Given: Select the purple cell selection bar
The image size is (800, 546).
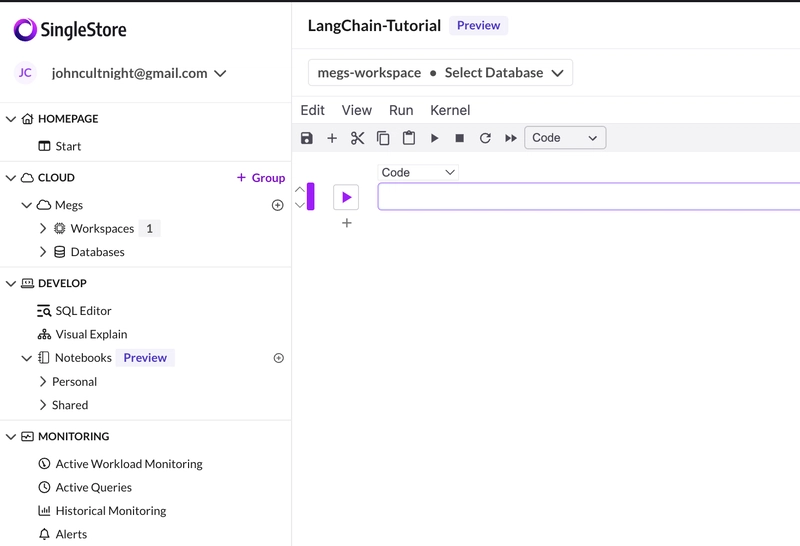Looking at the screenshot, I should 311,196.
